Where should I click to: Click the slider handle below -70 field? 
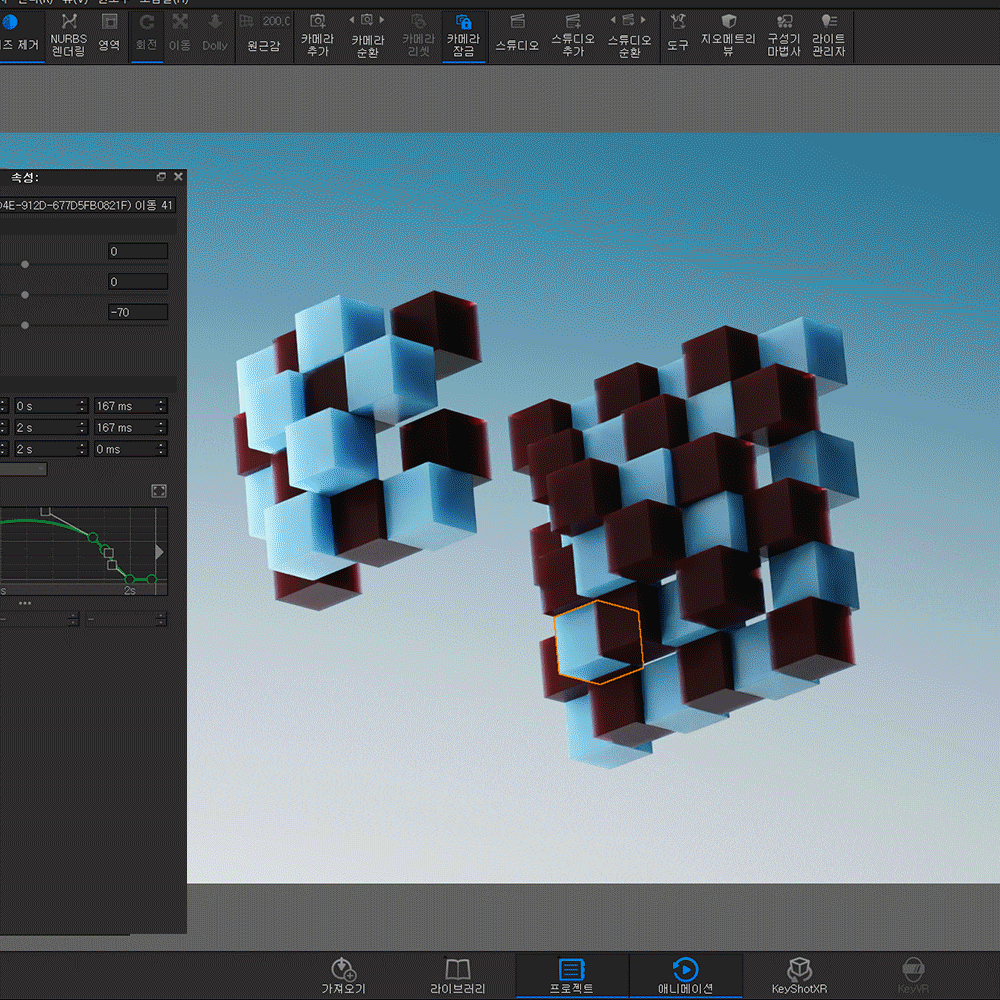pos(25,325)
